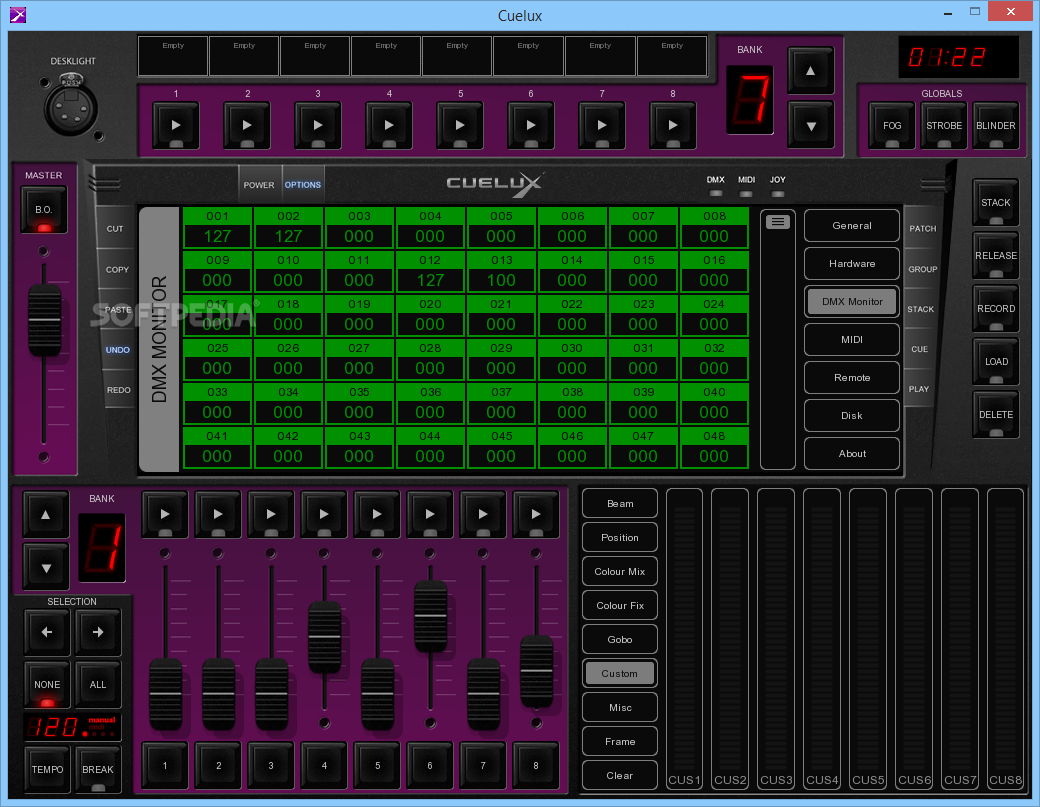The height and width of the screenshot is (807, 1040).
Task: Select the Beam attribute group
Action: click(x=619, y=503)
